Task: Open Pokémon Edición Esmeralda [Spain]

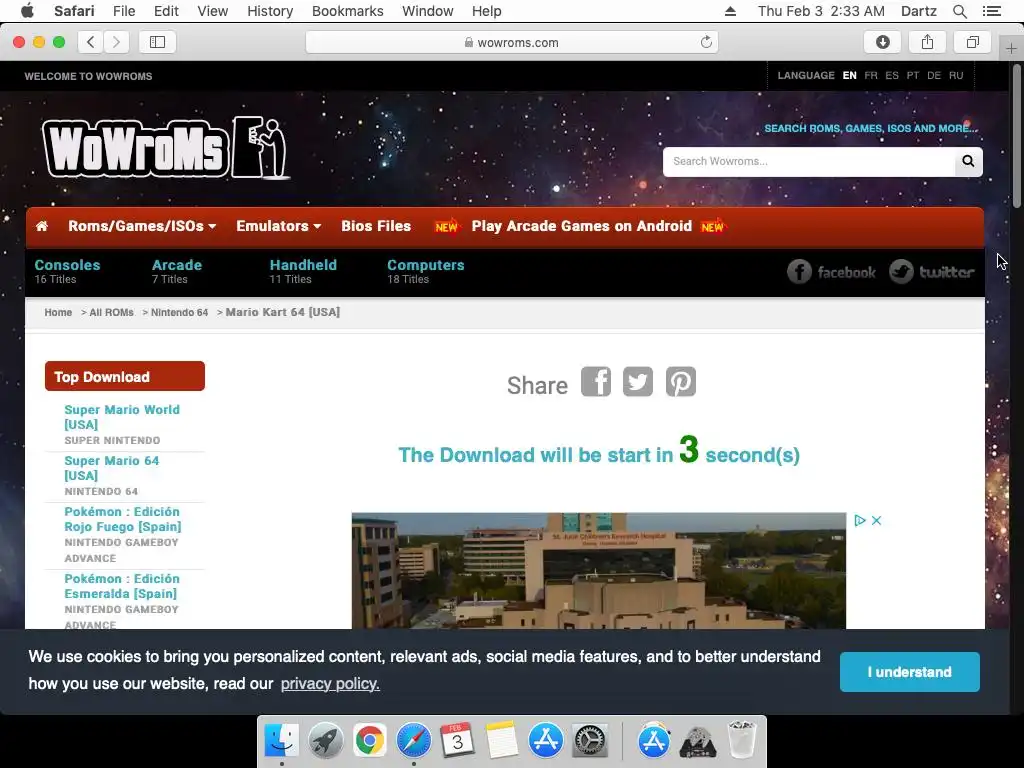Action: click(x=122, y=586)
